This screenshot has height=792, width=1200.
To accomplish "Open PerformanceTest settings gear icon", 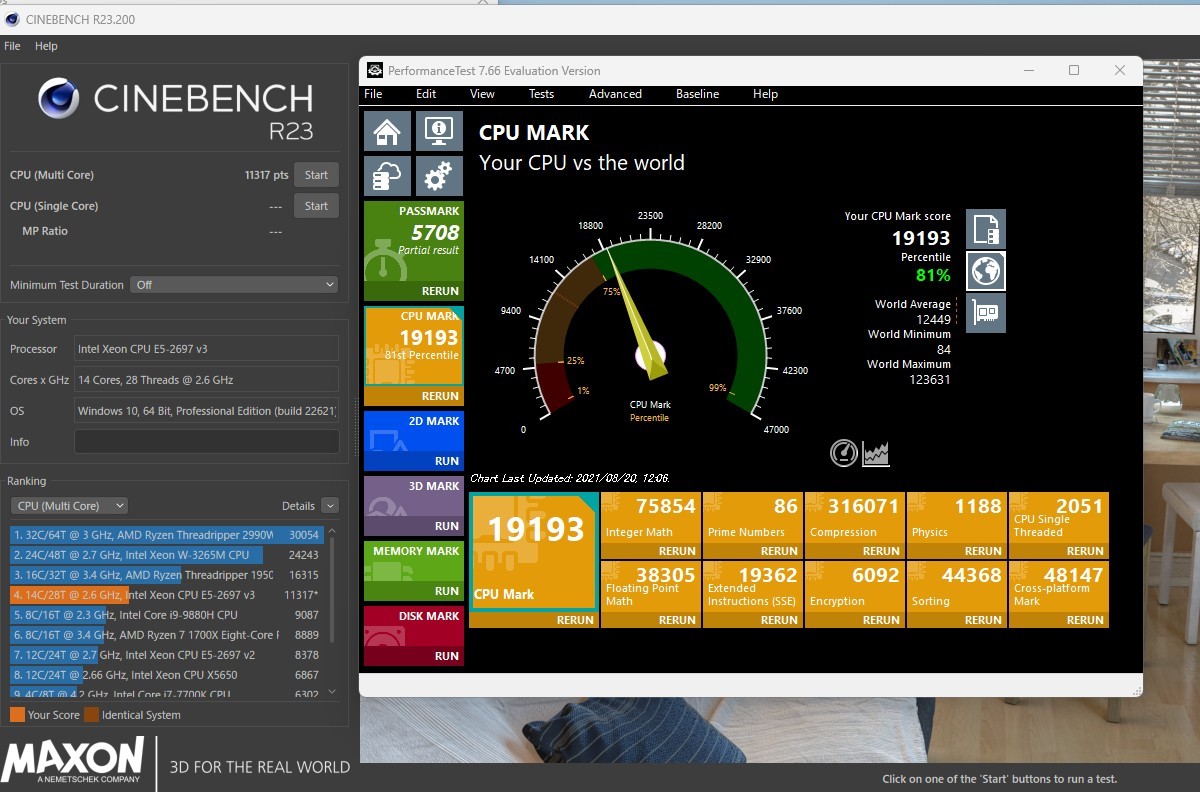I will point(439,176).
